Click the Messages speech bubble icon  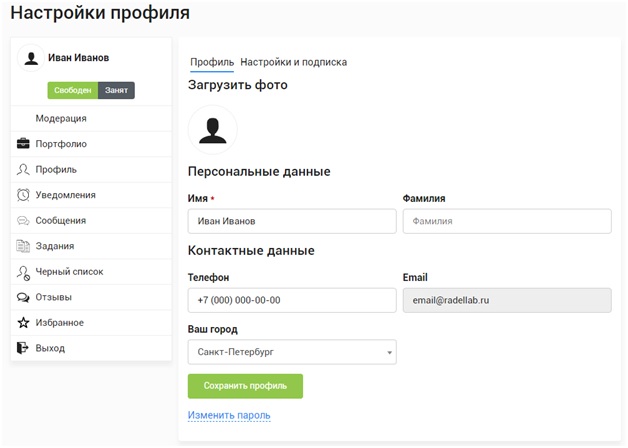pyautogui.click(x=23, y=221)
